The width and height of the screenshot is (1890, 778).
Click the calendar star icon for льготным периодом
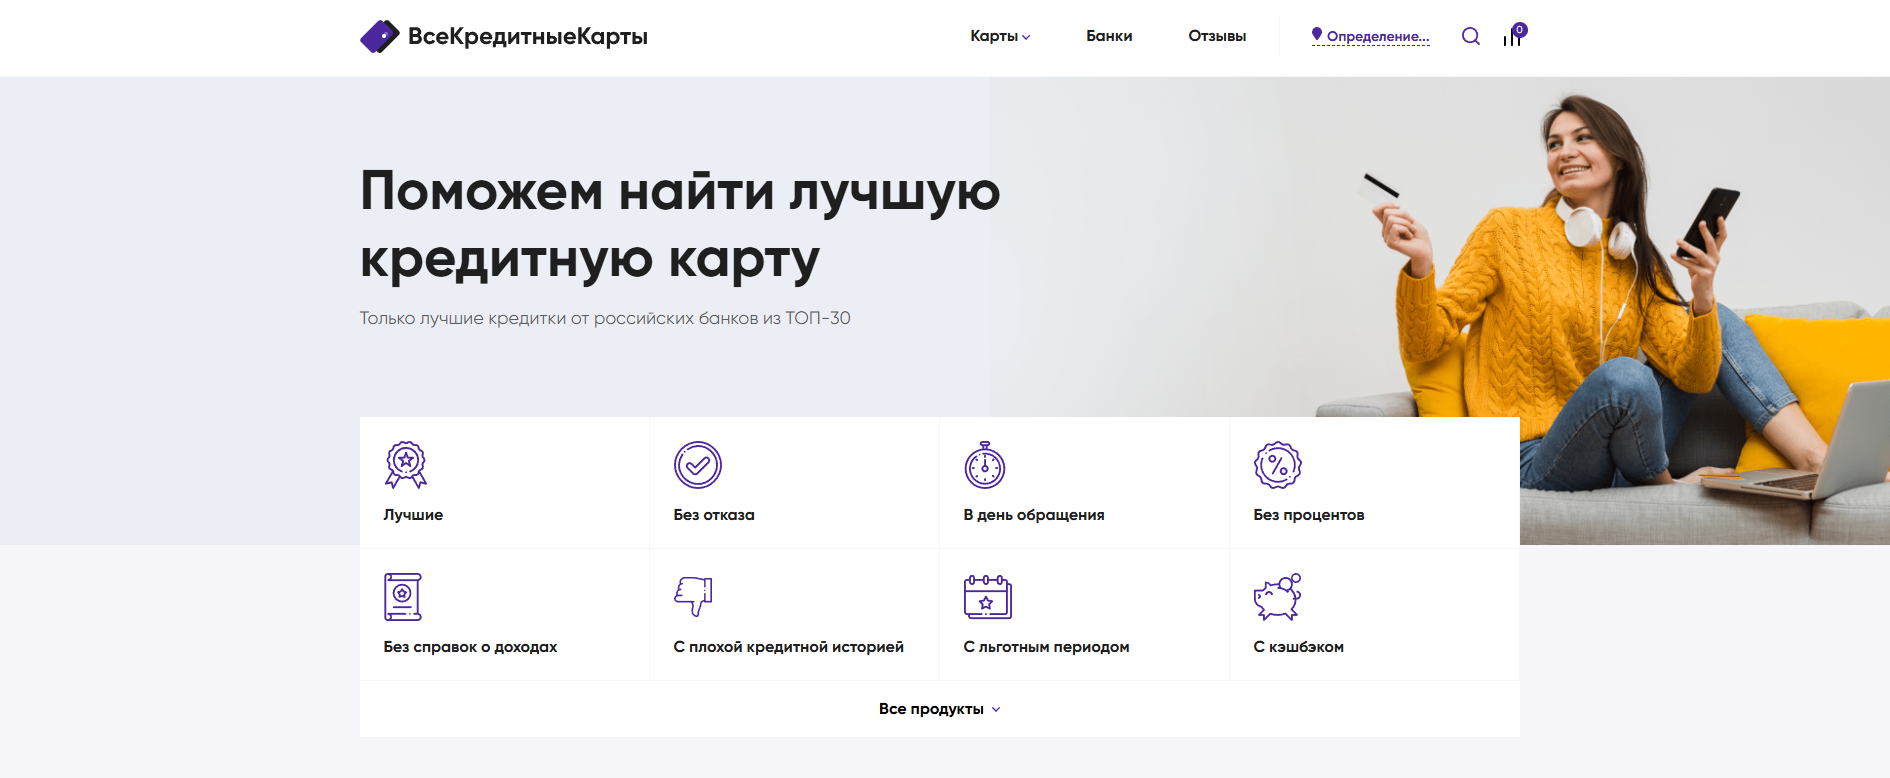point(988,597)
